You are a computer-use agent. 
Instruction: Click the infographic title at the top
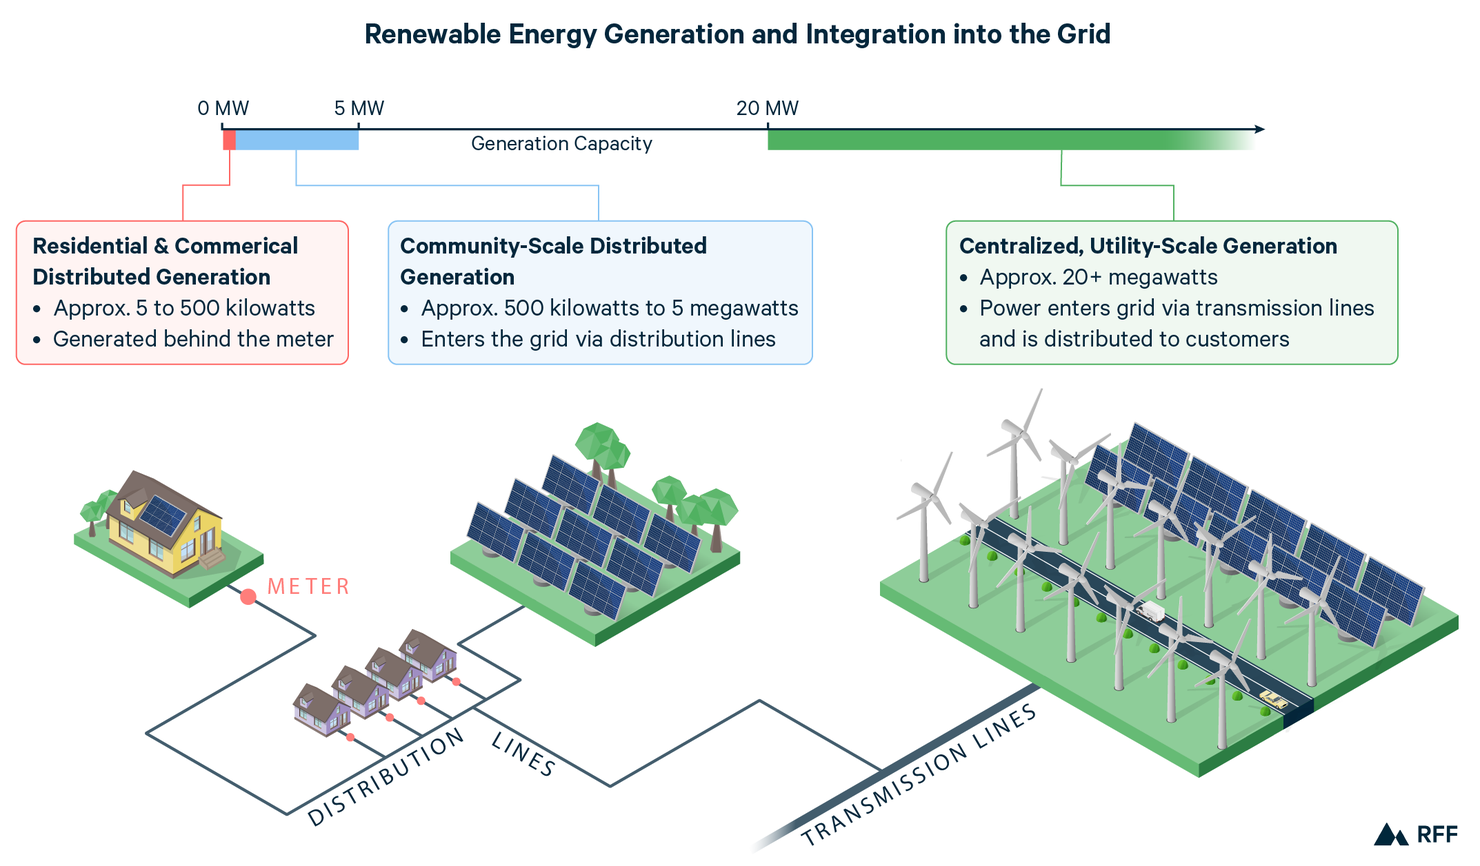tap(738, 33)
